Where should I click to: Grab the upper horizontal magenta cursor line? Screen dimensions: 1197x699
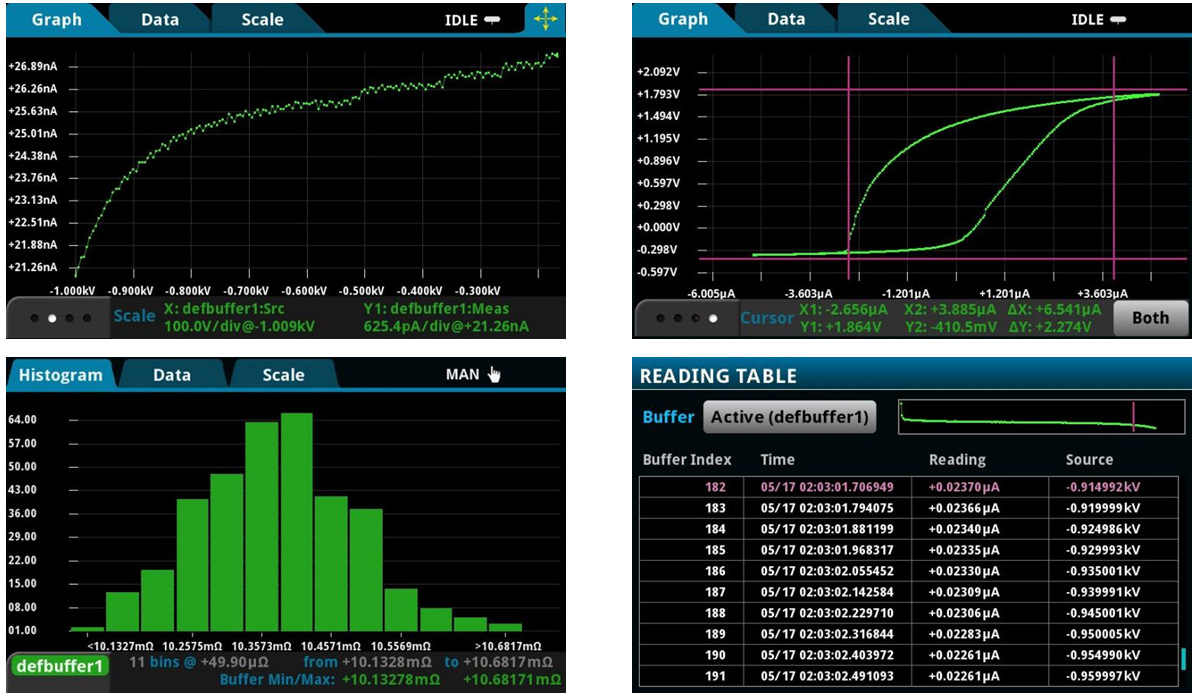(x=943, y=90)
